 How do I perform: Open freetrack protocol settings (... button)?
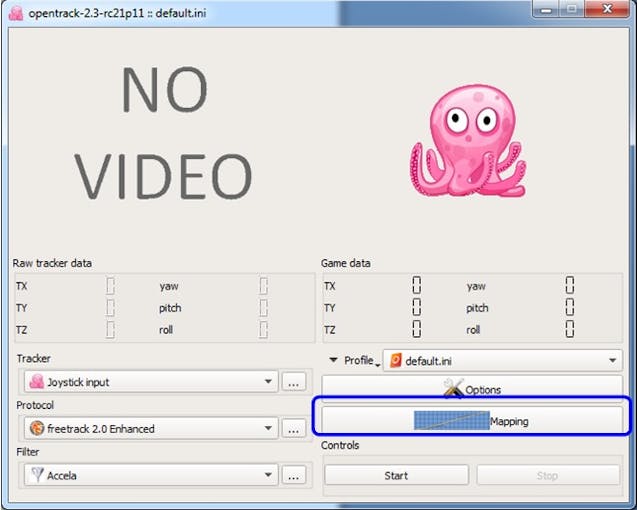[x=294, y=428]
